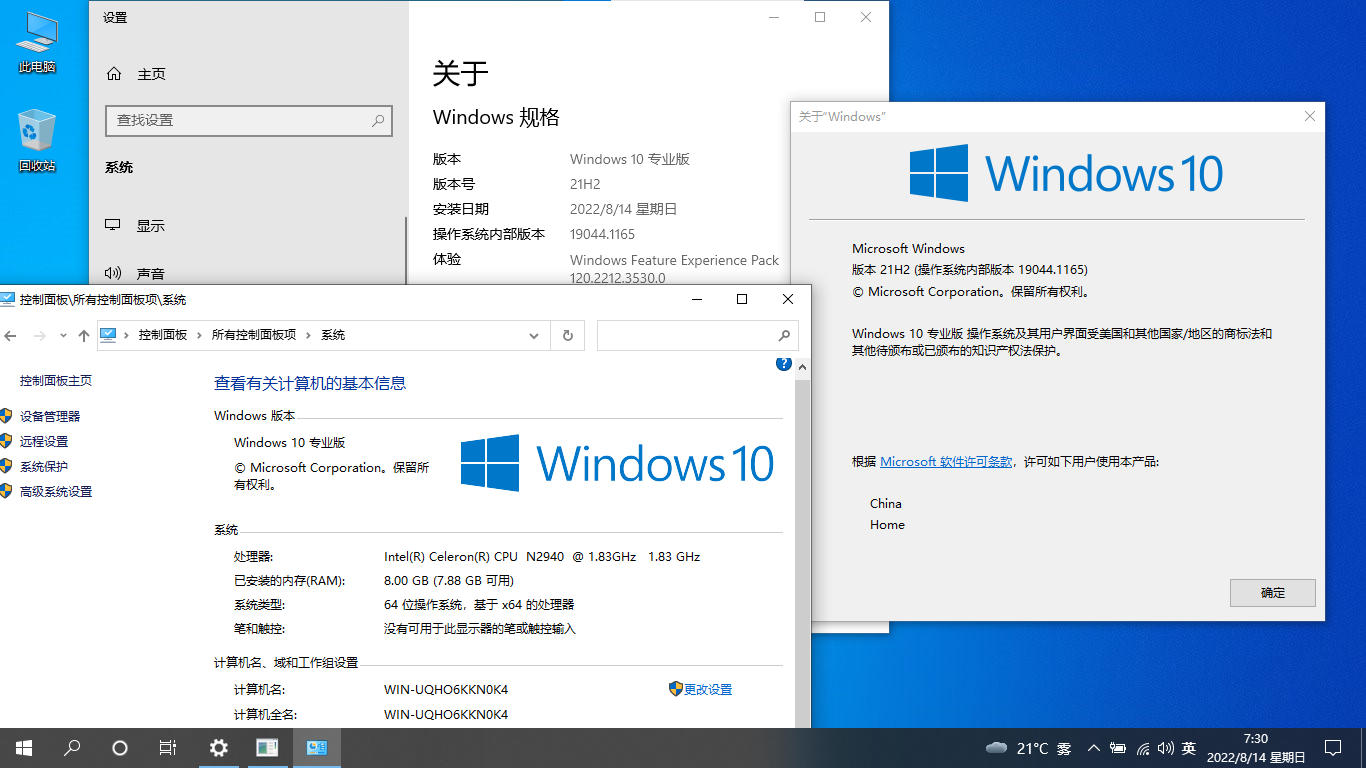Screen dimensions: 1366x768
Task: Click chevron after 控制面板 in breadcrumb
Action: (199, 335)
